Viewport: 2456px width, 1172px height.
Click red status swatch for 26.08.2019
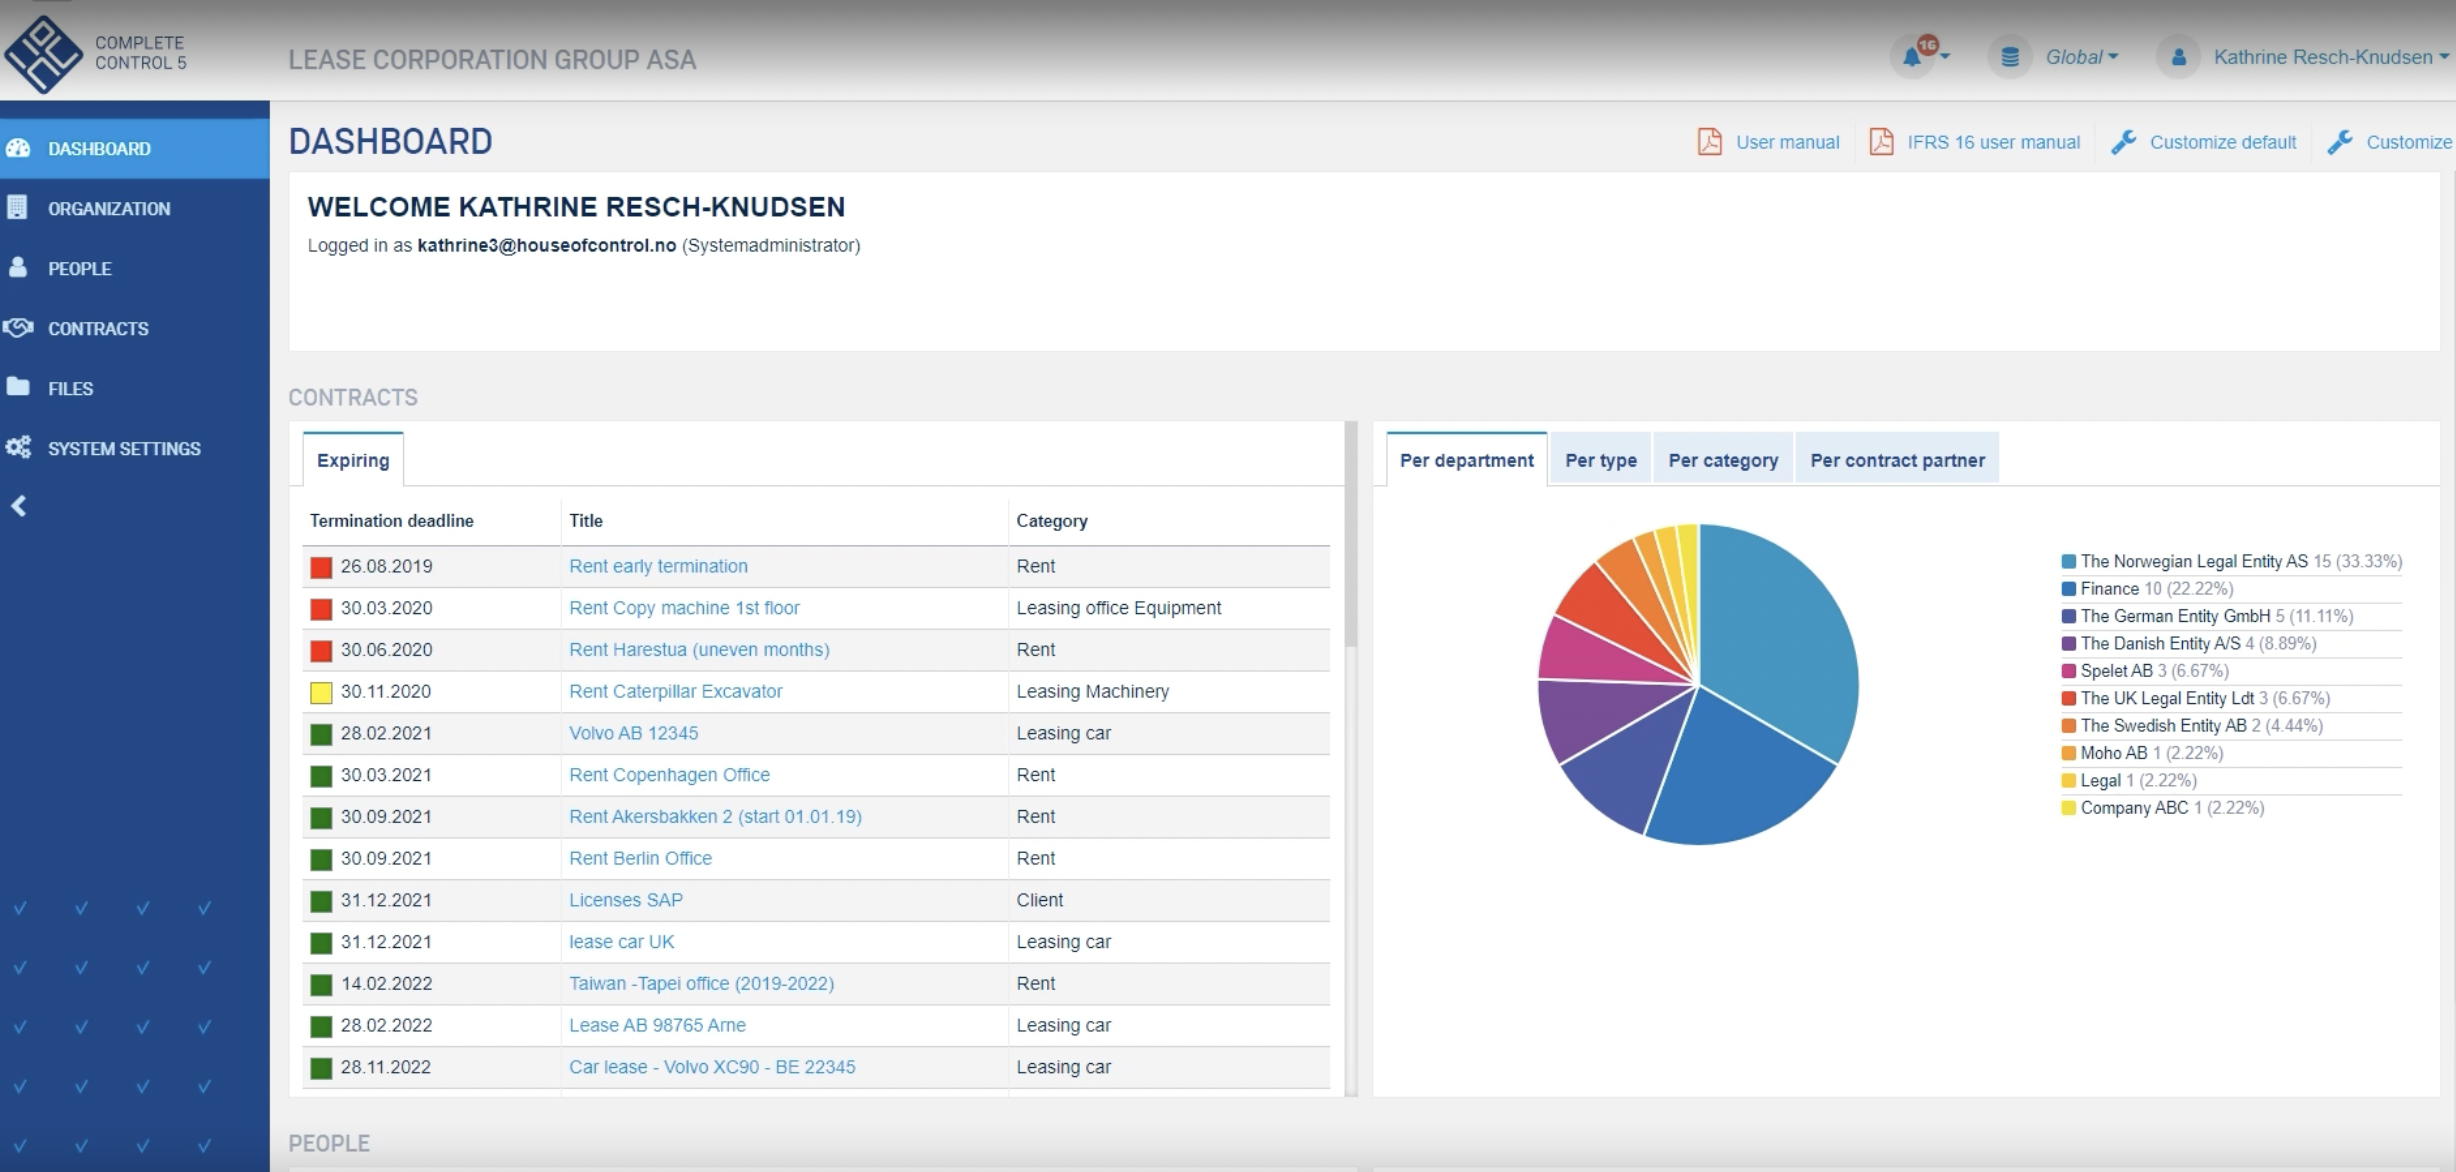tap(321, 567)
